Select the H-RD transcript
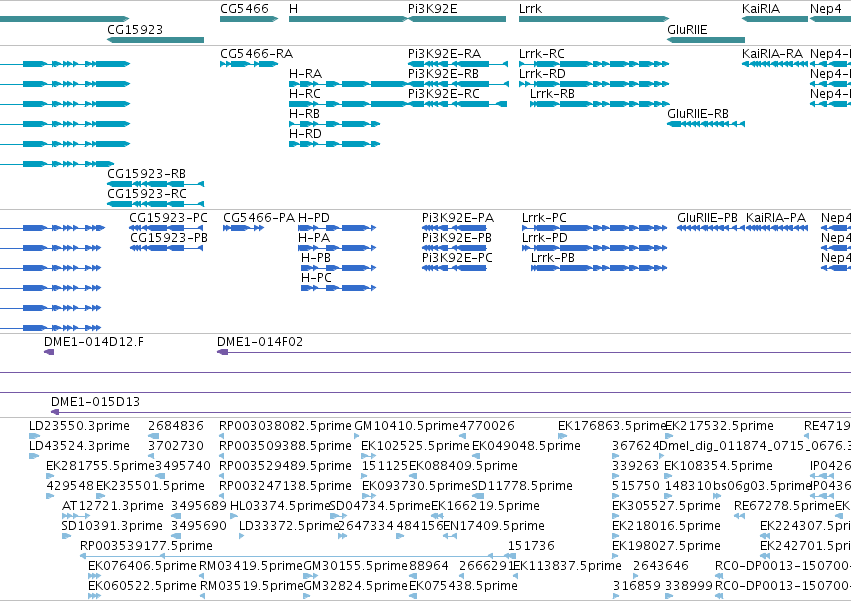851x601 pixels. pos(334,144)
